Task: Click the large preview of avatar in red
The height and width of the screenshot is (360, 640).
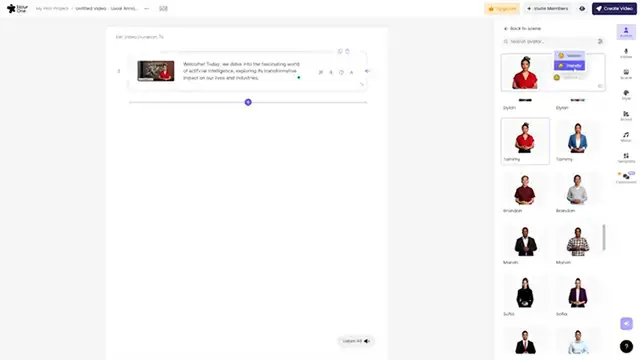Action: 525,72
